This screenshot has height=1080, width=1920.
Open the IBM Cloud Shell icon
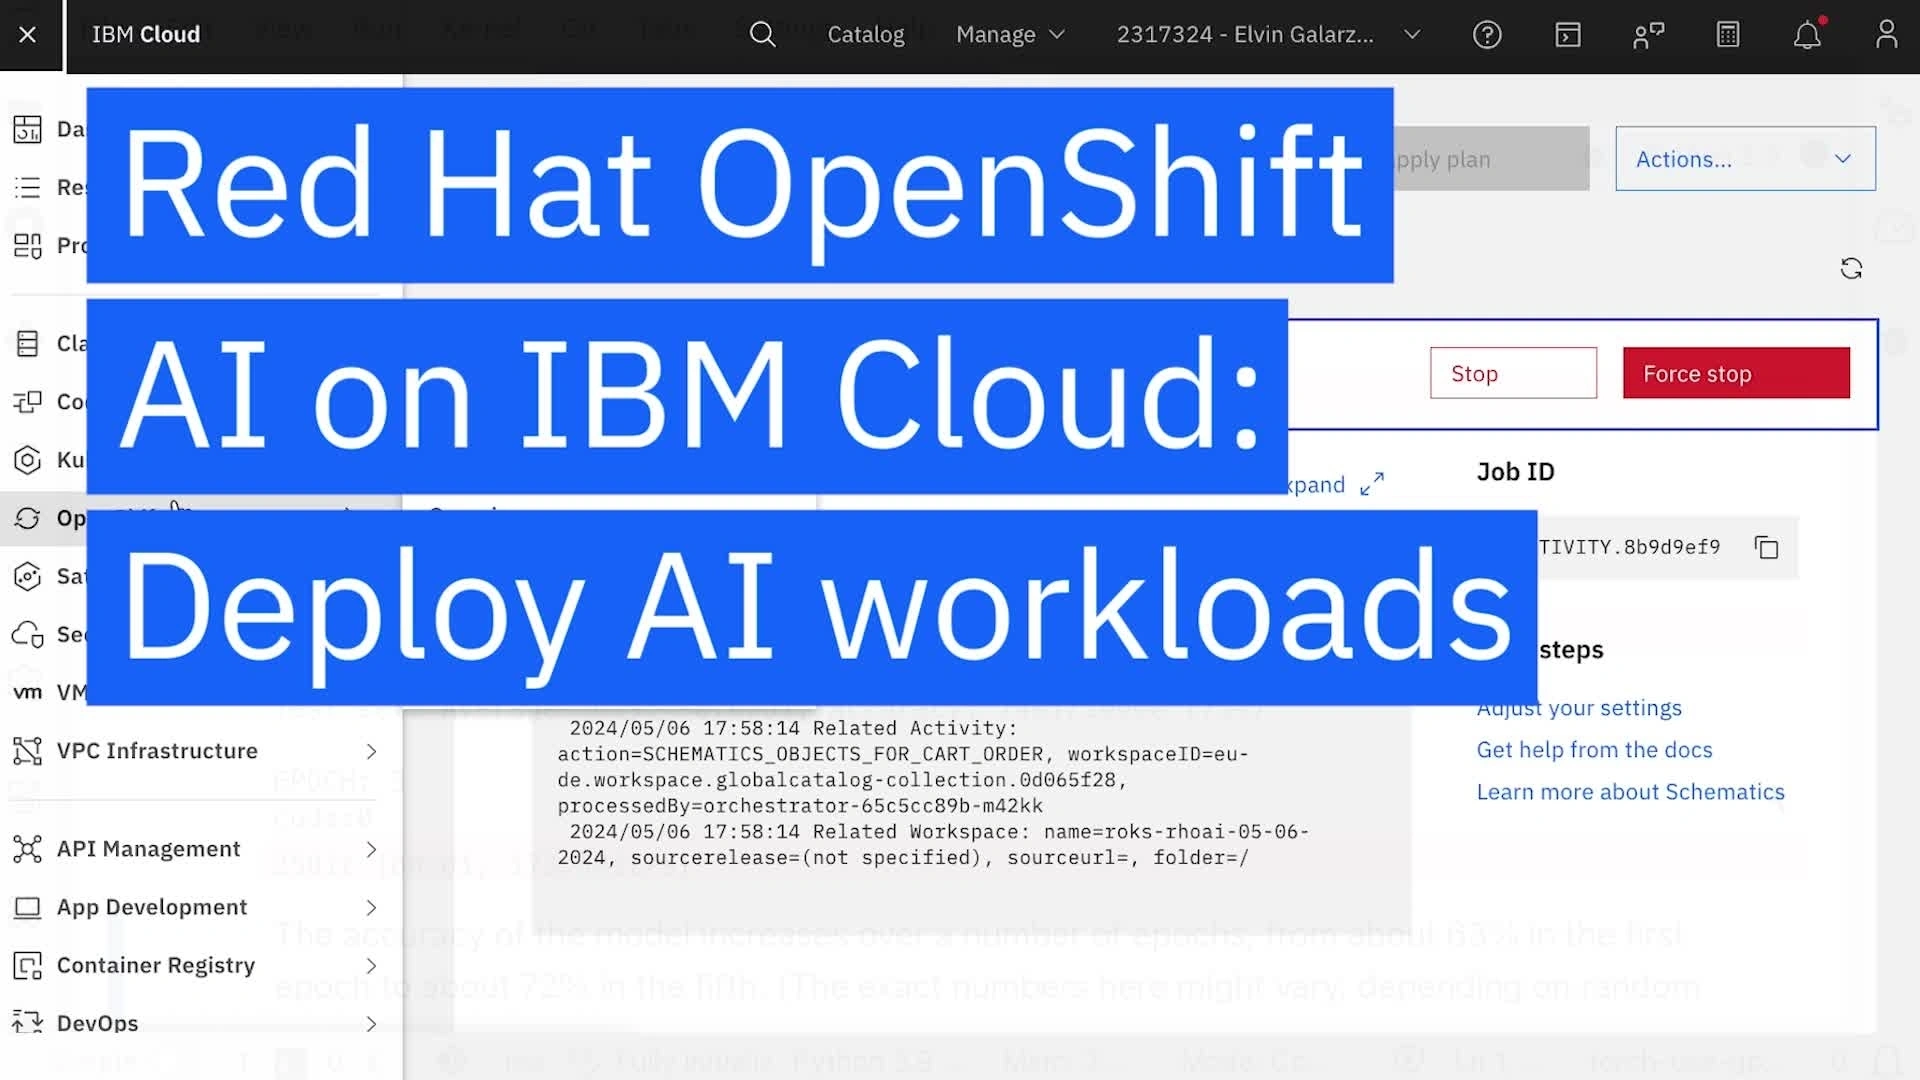pyautogui.click(x=1568, y=35)
